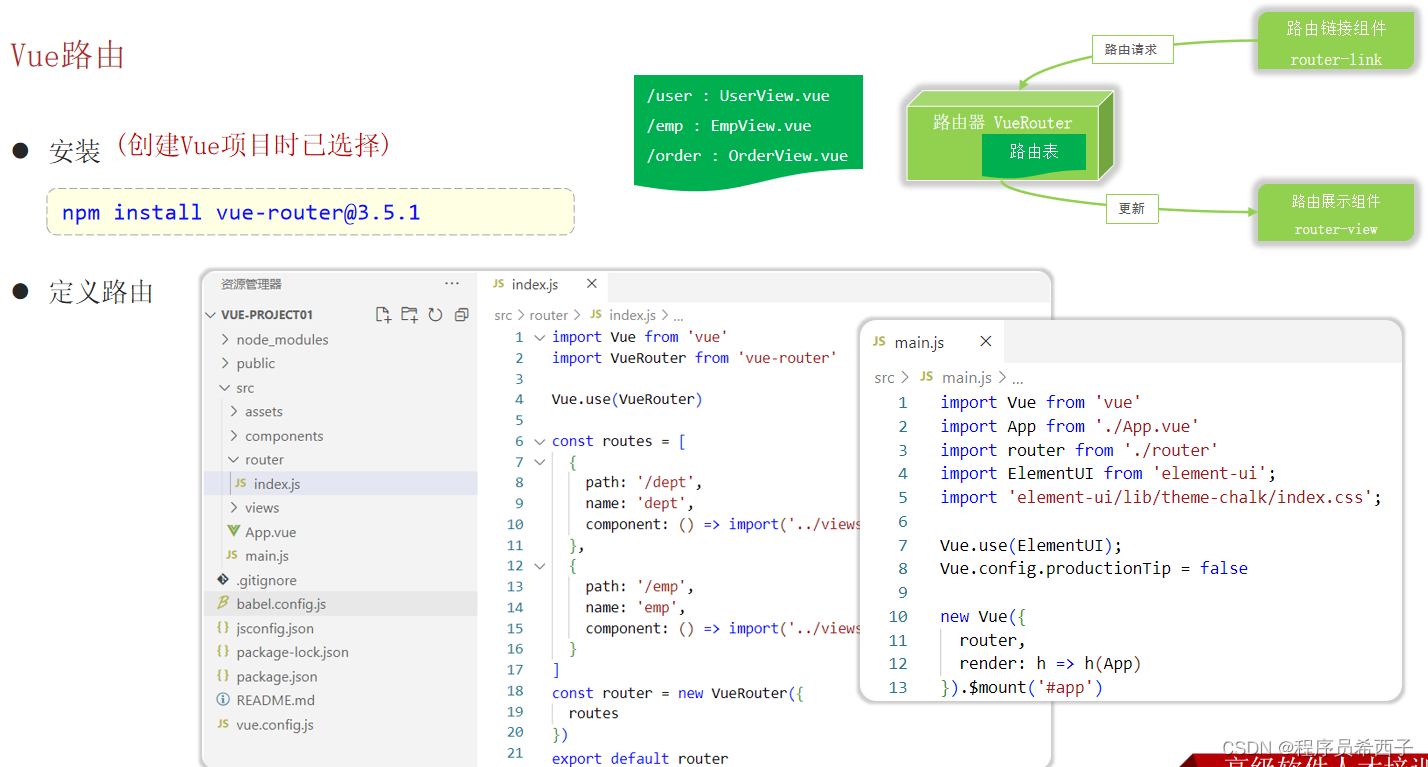Collapse all folders with the explorer icon

pos(461,315)
